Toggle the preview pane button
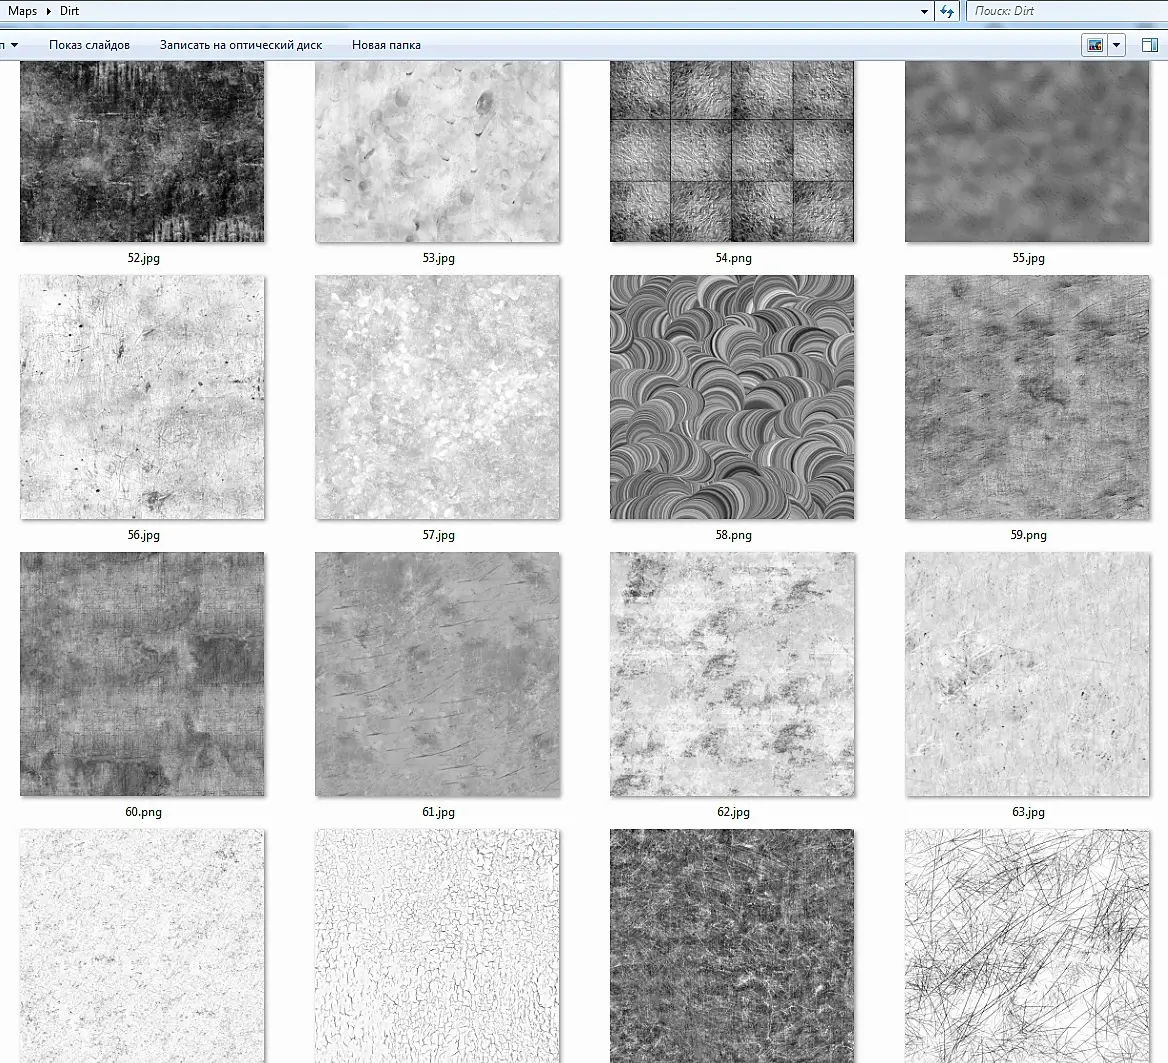Viewport: 1168px width, 1063px height. tap(1150, 45)
